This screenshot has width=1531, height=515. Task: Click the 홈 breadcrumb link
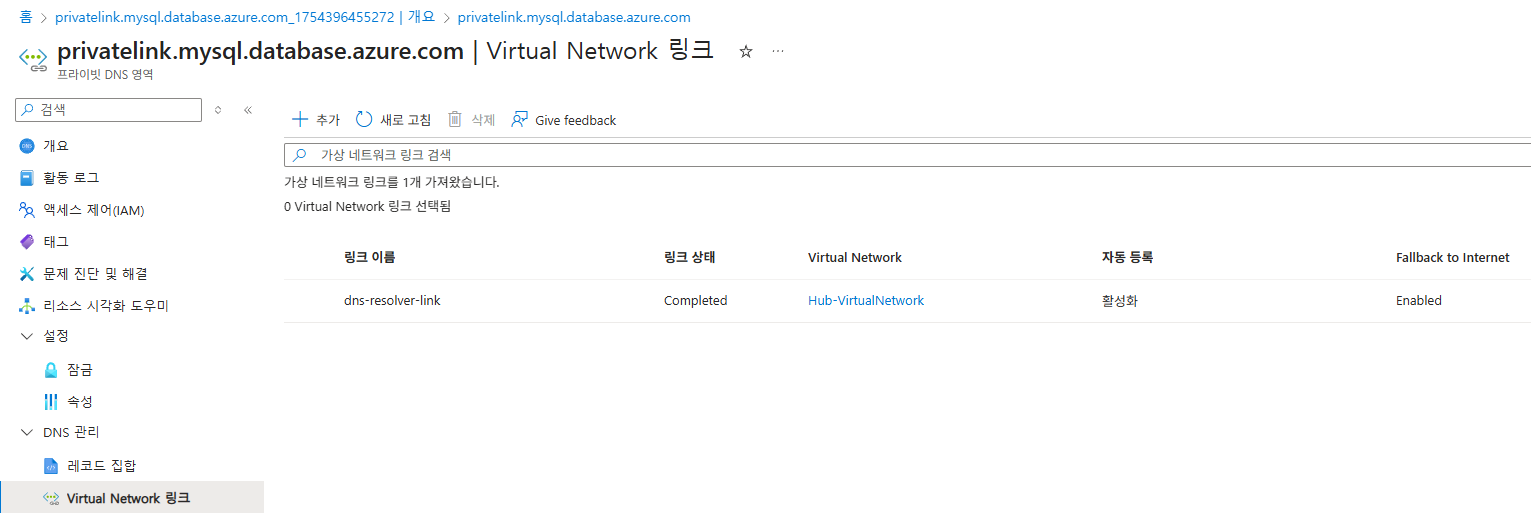tap(26, 17)
